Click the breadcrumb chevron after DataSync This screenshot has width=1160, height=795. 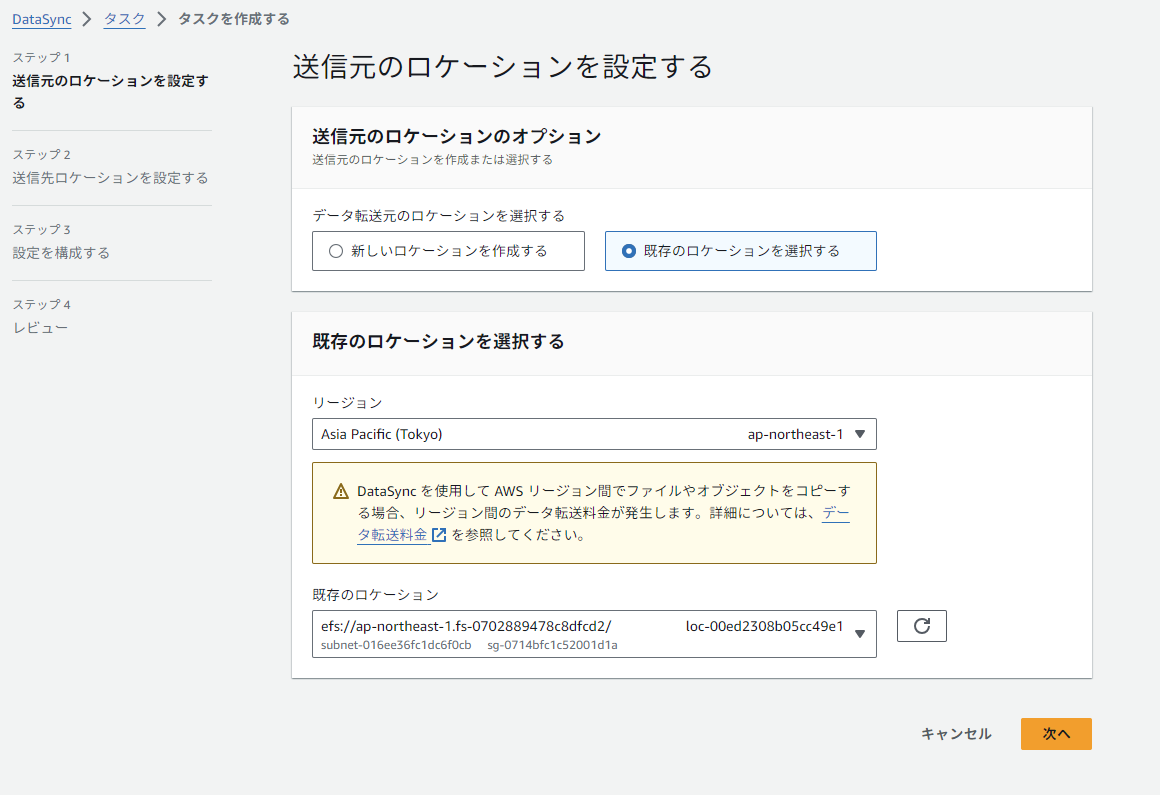(87, 19)
